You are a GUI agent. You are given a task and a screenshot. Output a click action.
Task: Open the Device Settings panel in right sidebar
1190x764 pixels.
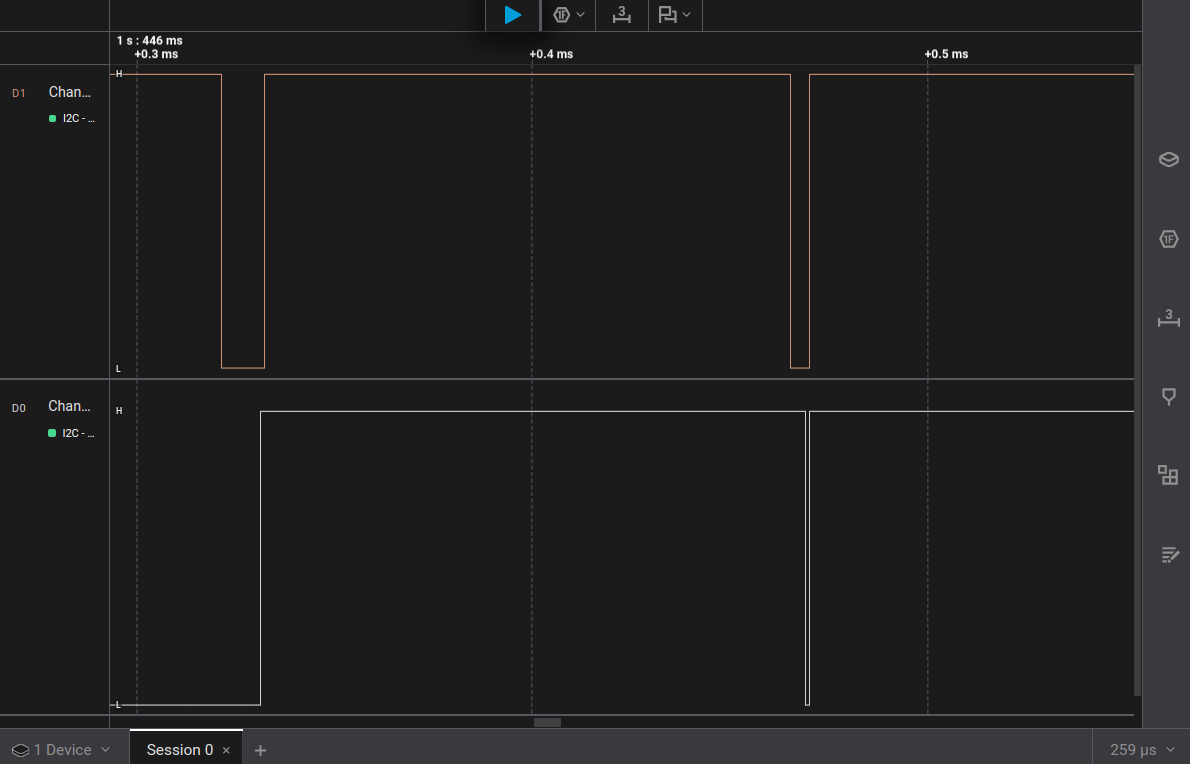point(1168,159)
